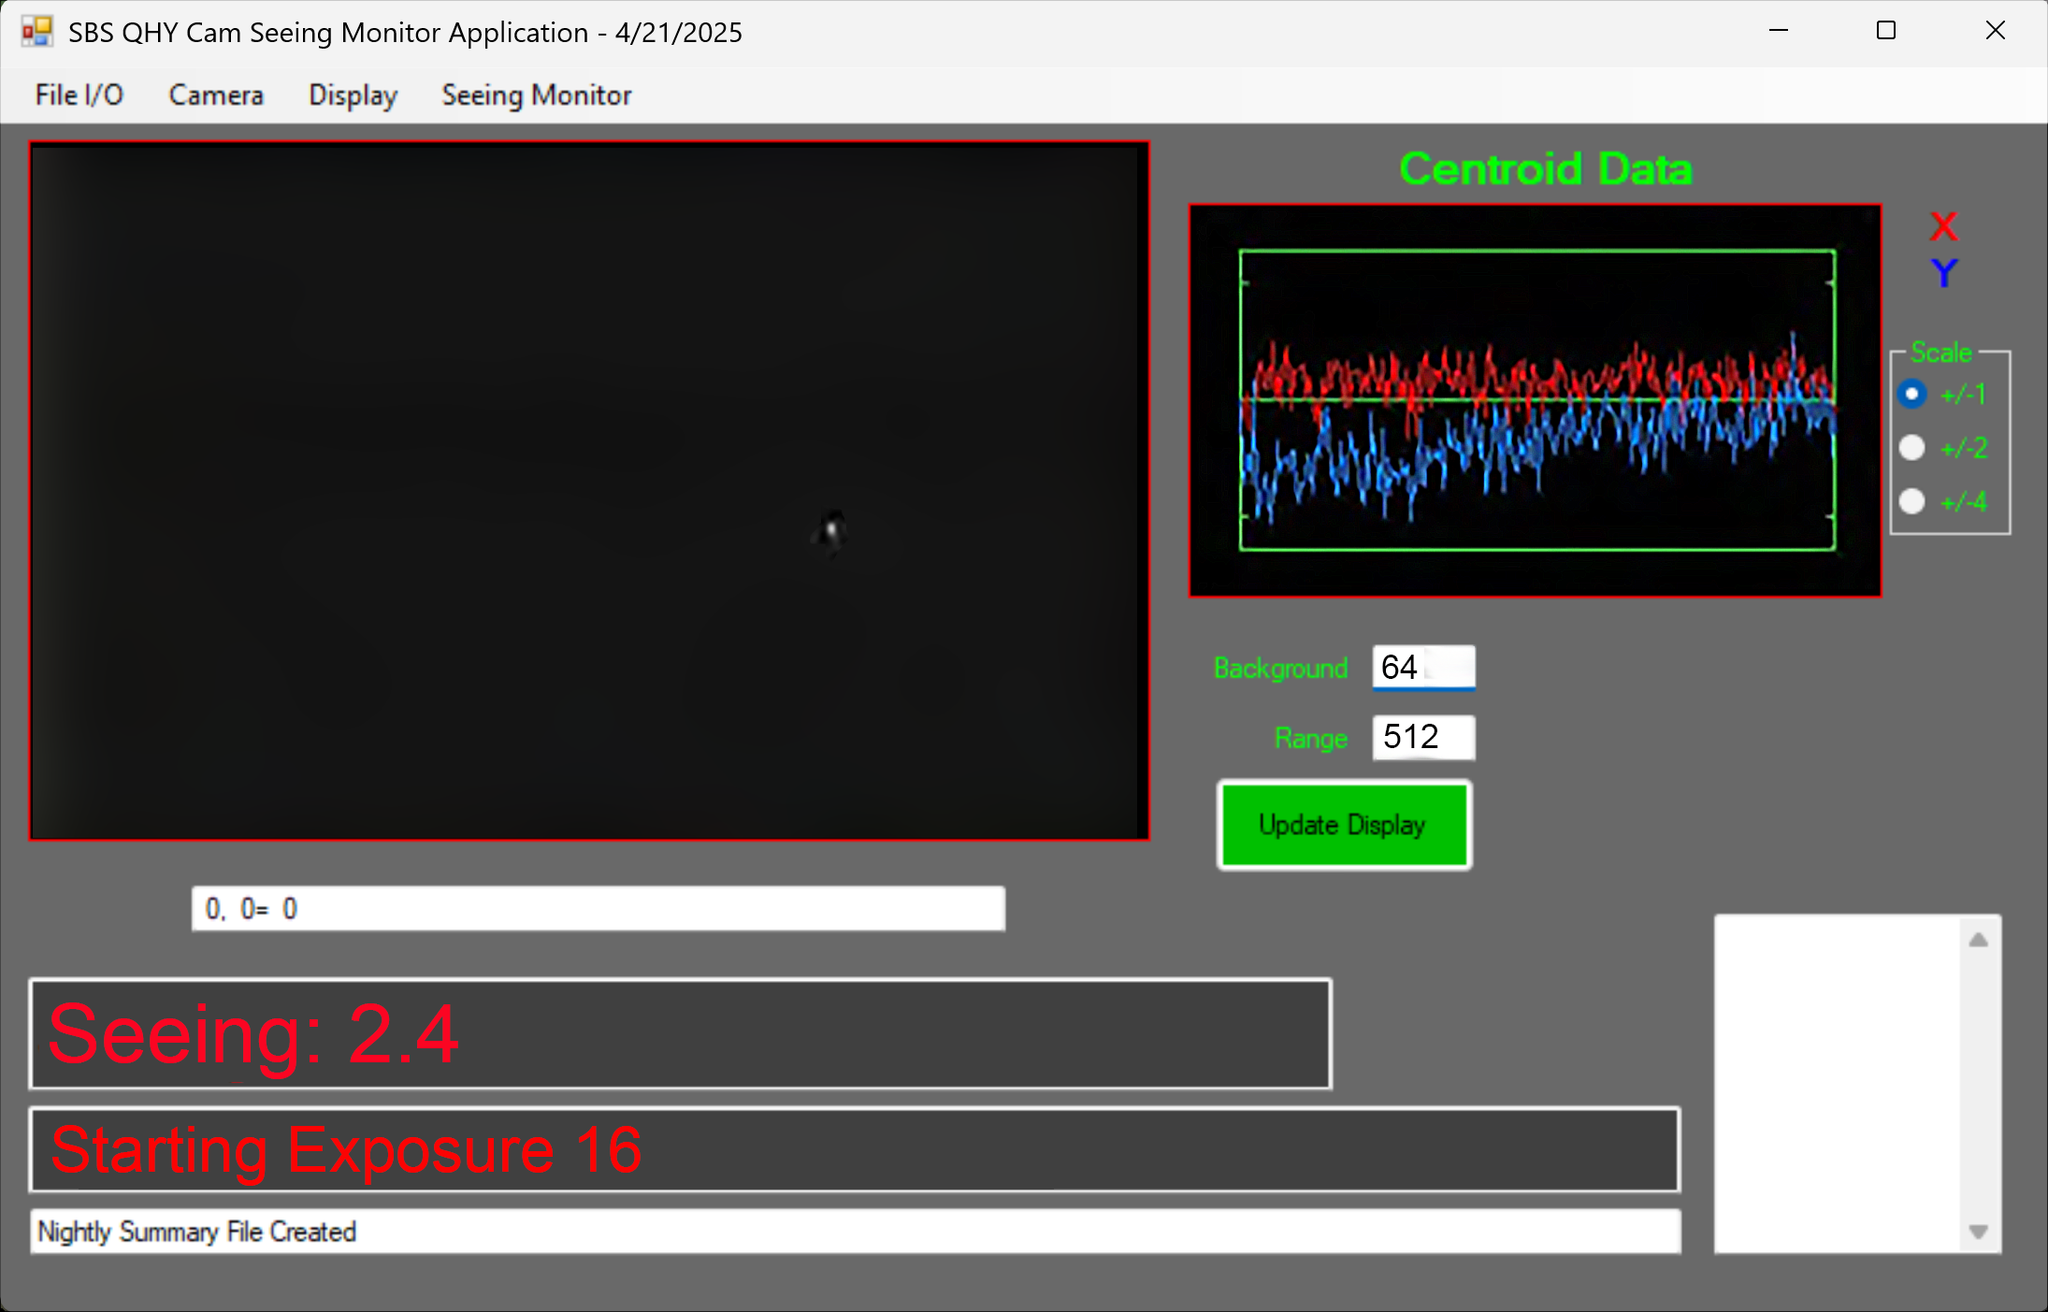Open the Camera menu
Viewport: 2048px width, 1312px height.
coord(216,95)
